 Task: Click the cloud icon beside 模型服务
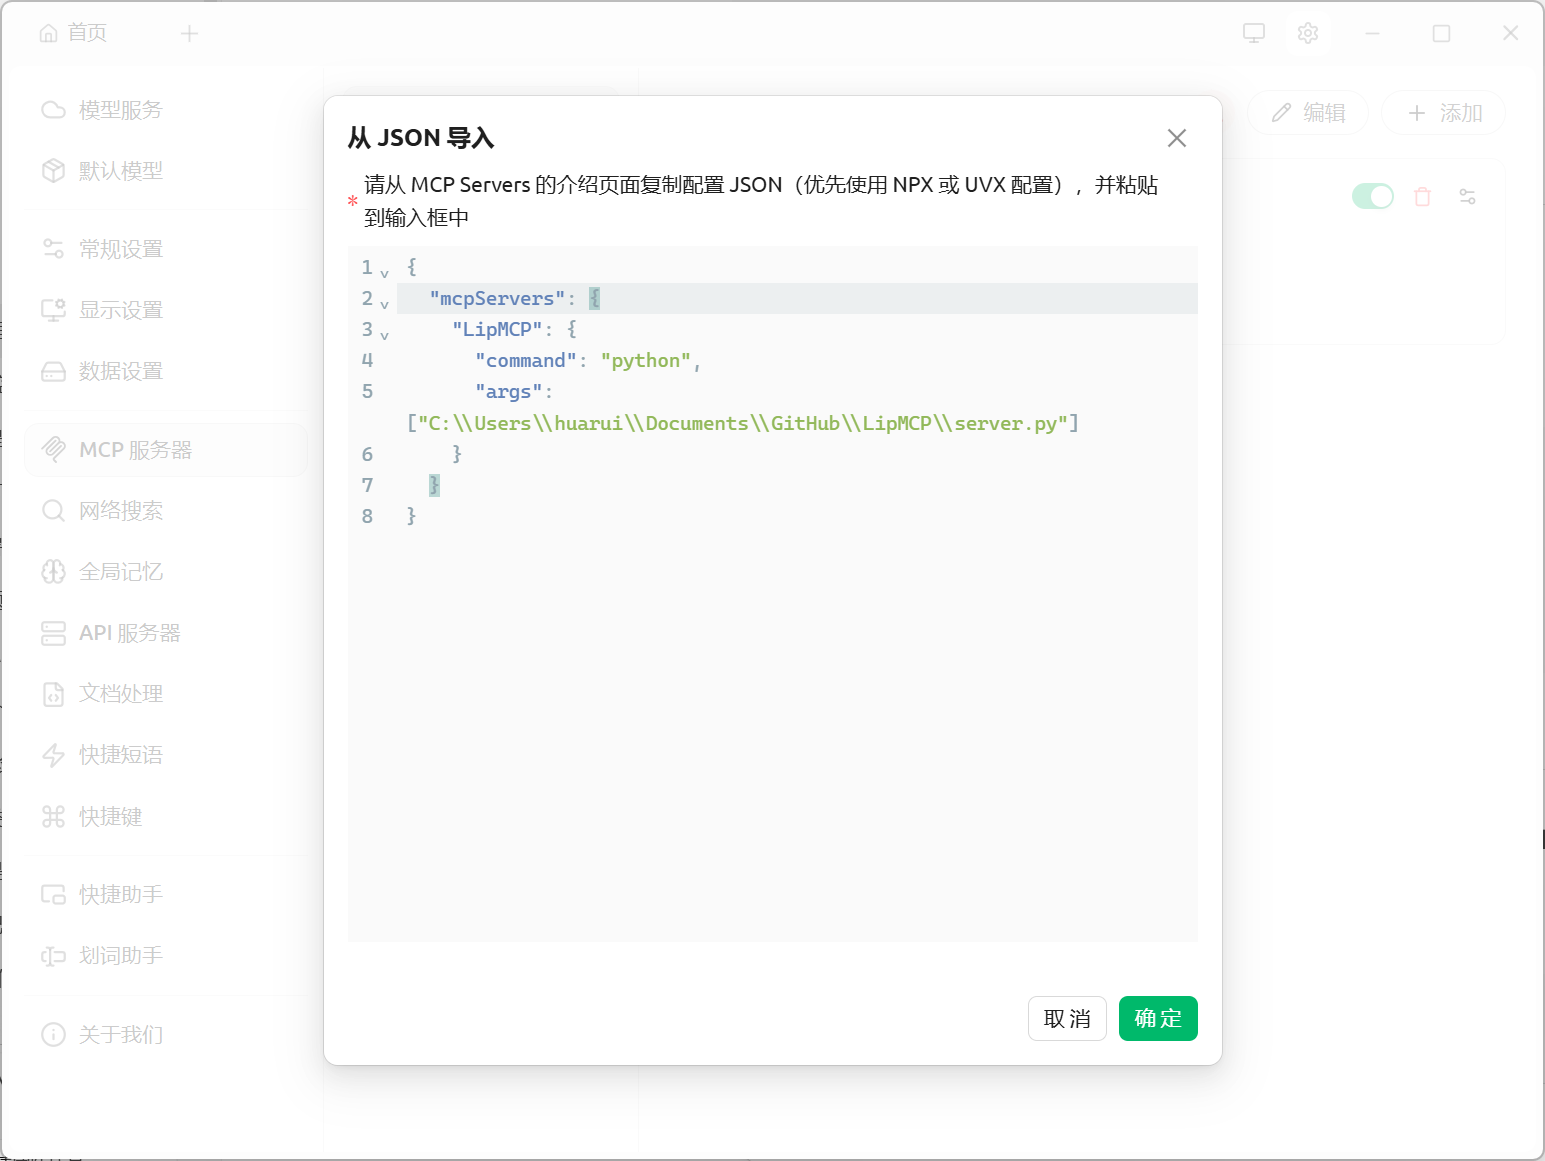53,110
